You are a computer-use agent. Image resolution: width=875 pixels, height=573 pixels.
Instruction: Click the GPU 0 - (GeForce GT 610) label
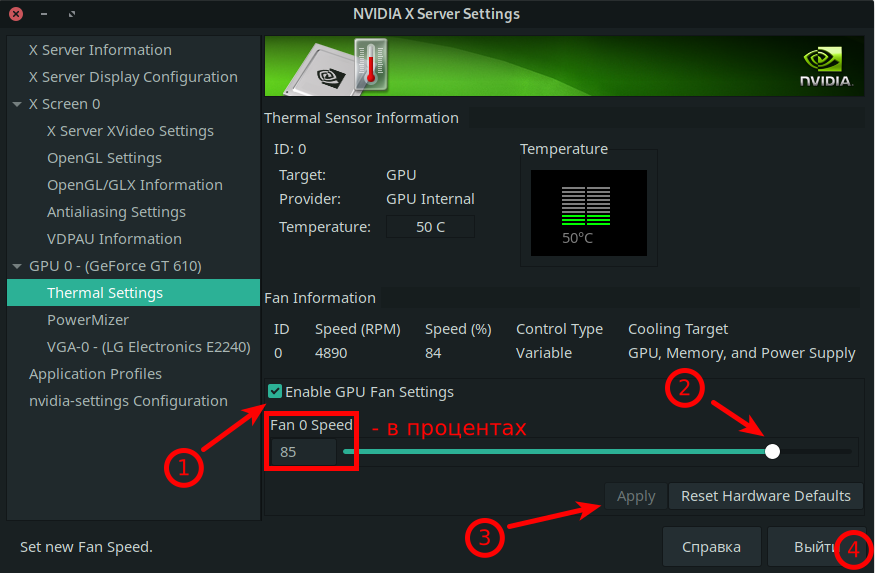click(116, 266)
